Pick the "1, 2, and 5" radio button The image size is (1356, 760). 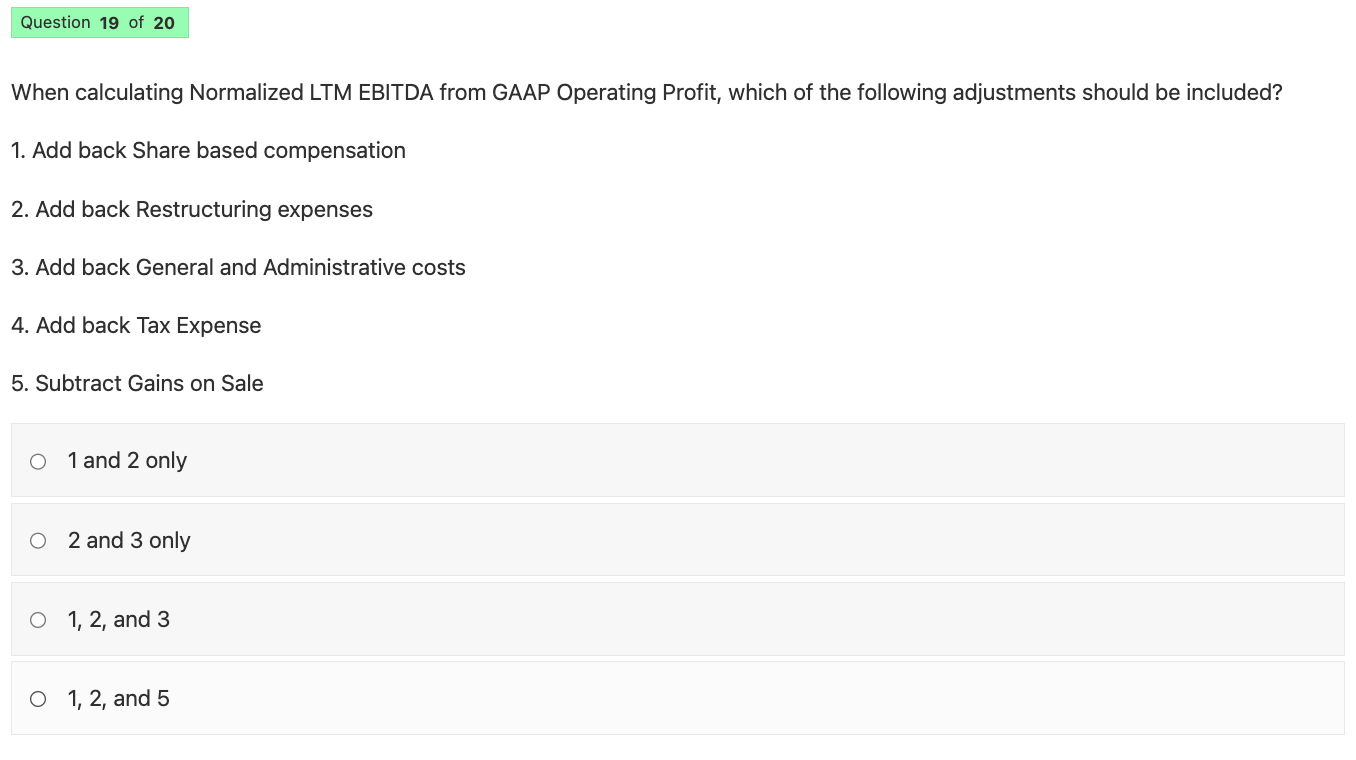click(38, 698)
